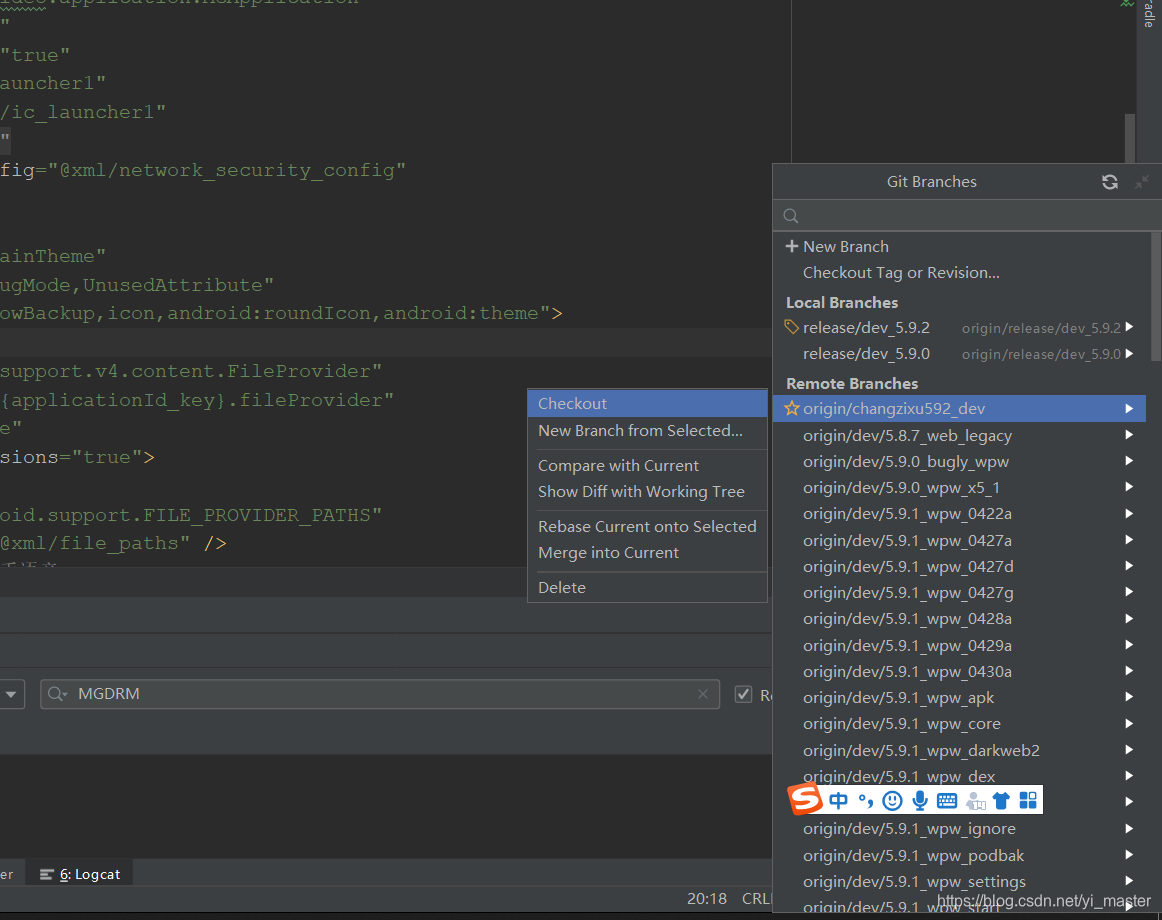
Task: Select local branch release/dev_5.9.2
Action: point(959,328)
